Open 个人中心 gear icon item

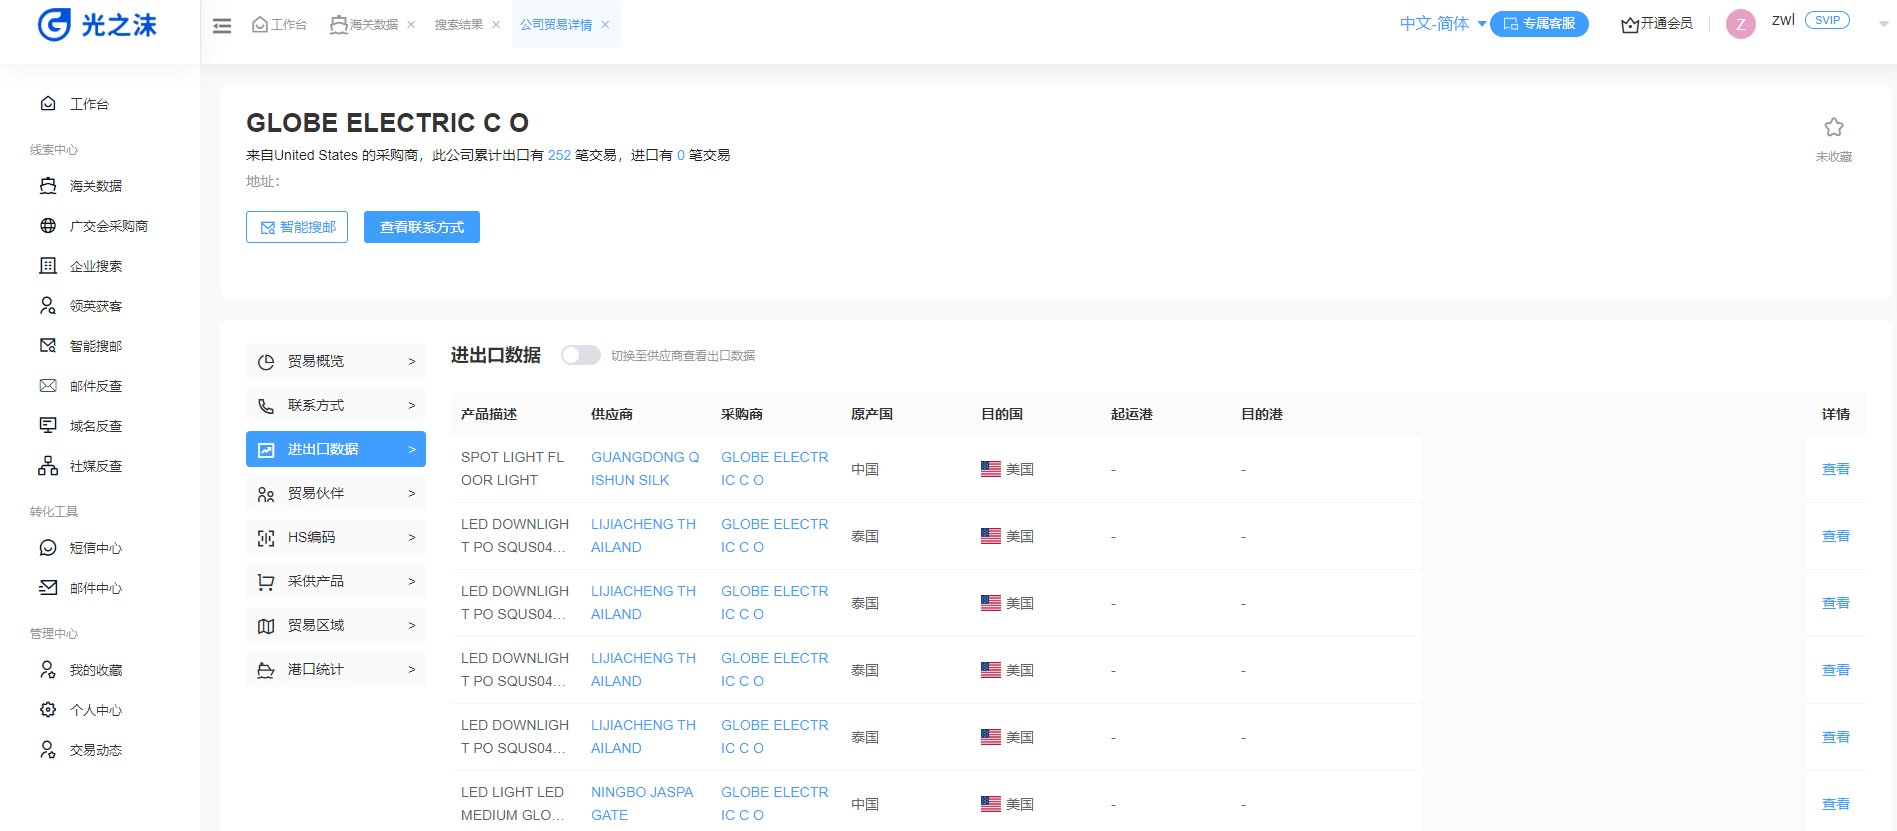pos(48,709)
